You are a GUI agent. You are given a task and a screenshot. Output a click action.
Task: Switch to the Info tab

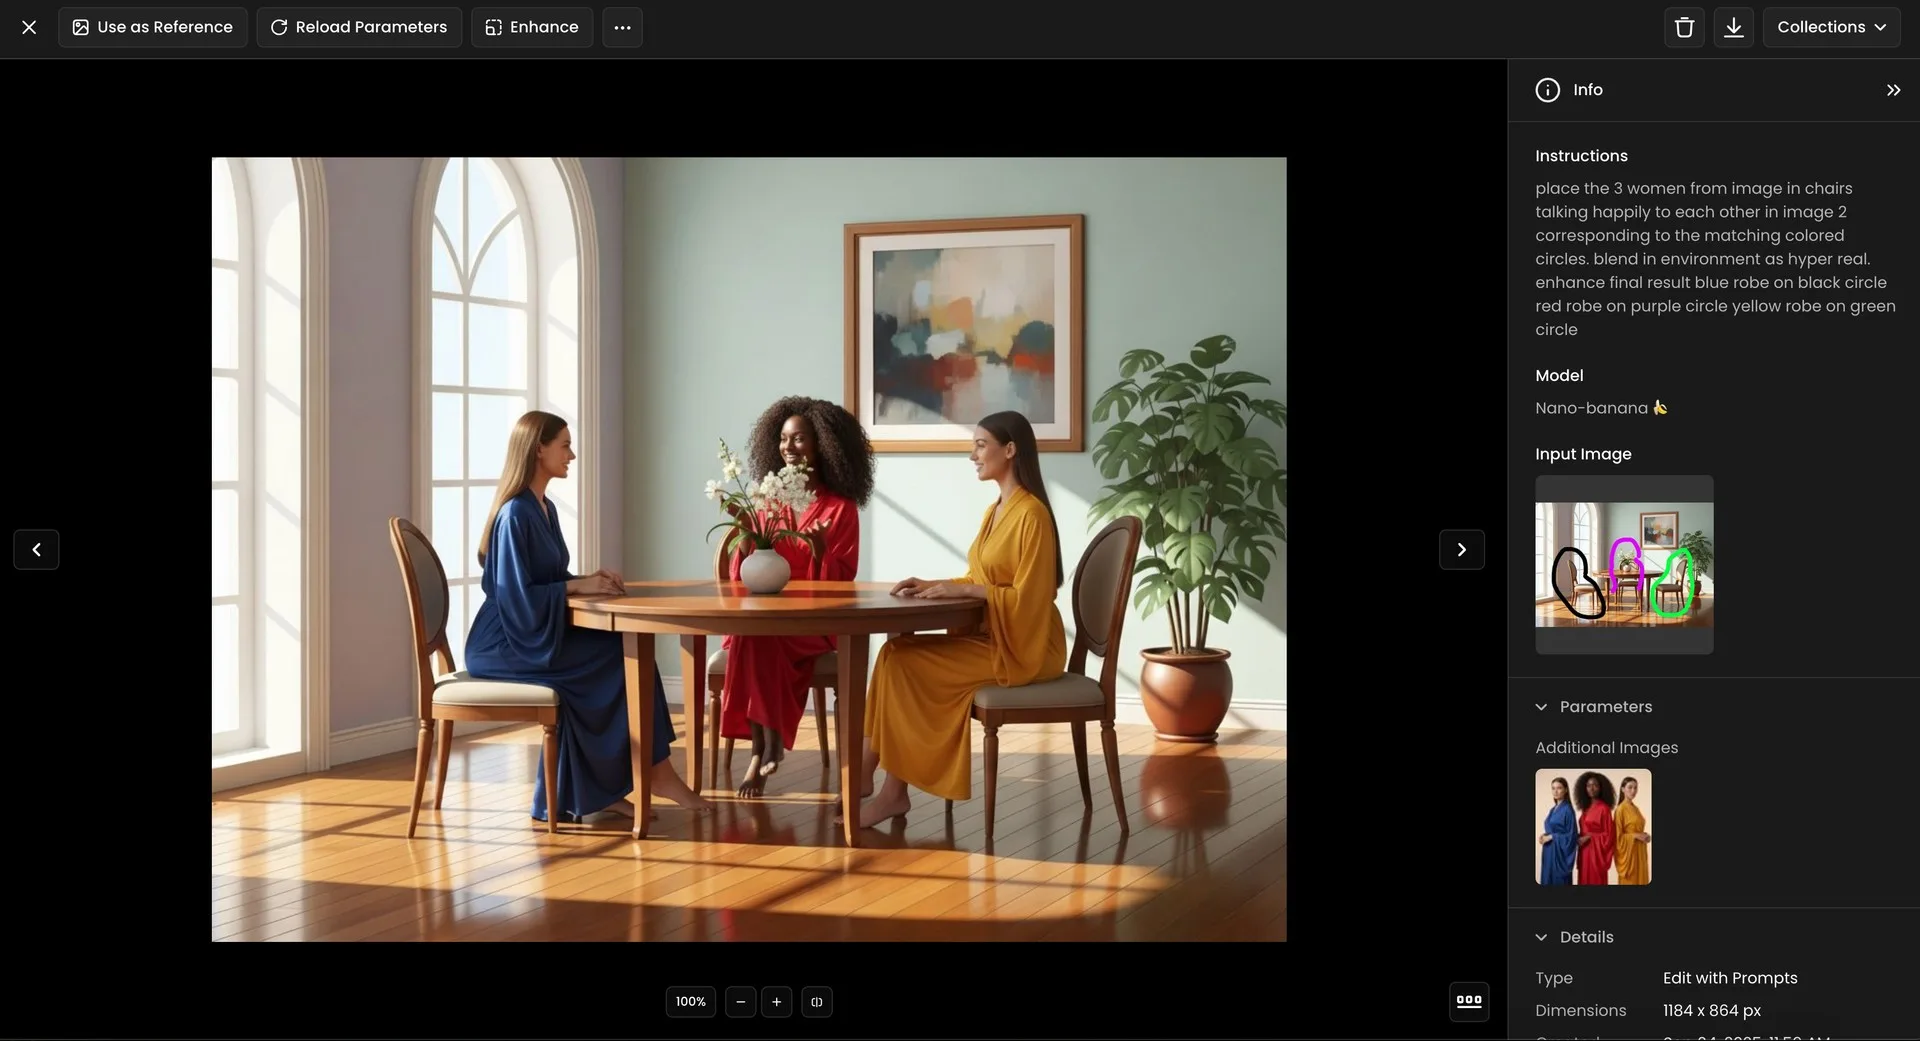pos(1587,89)
